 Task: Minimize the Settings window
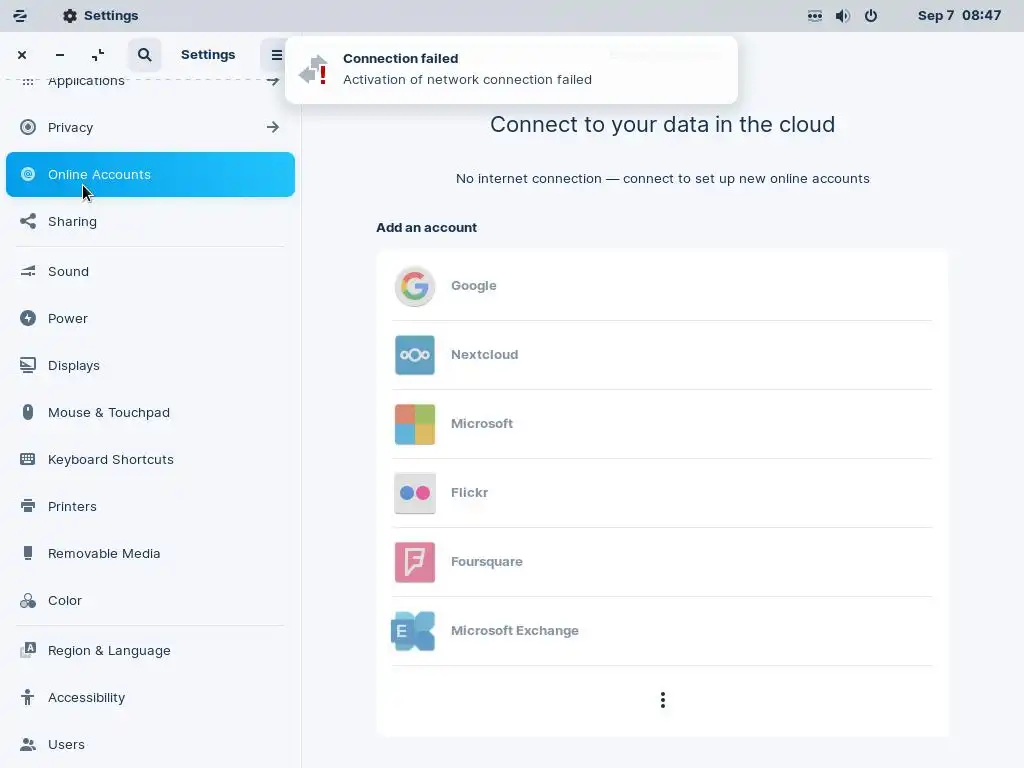(x=60, y=55)
